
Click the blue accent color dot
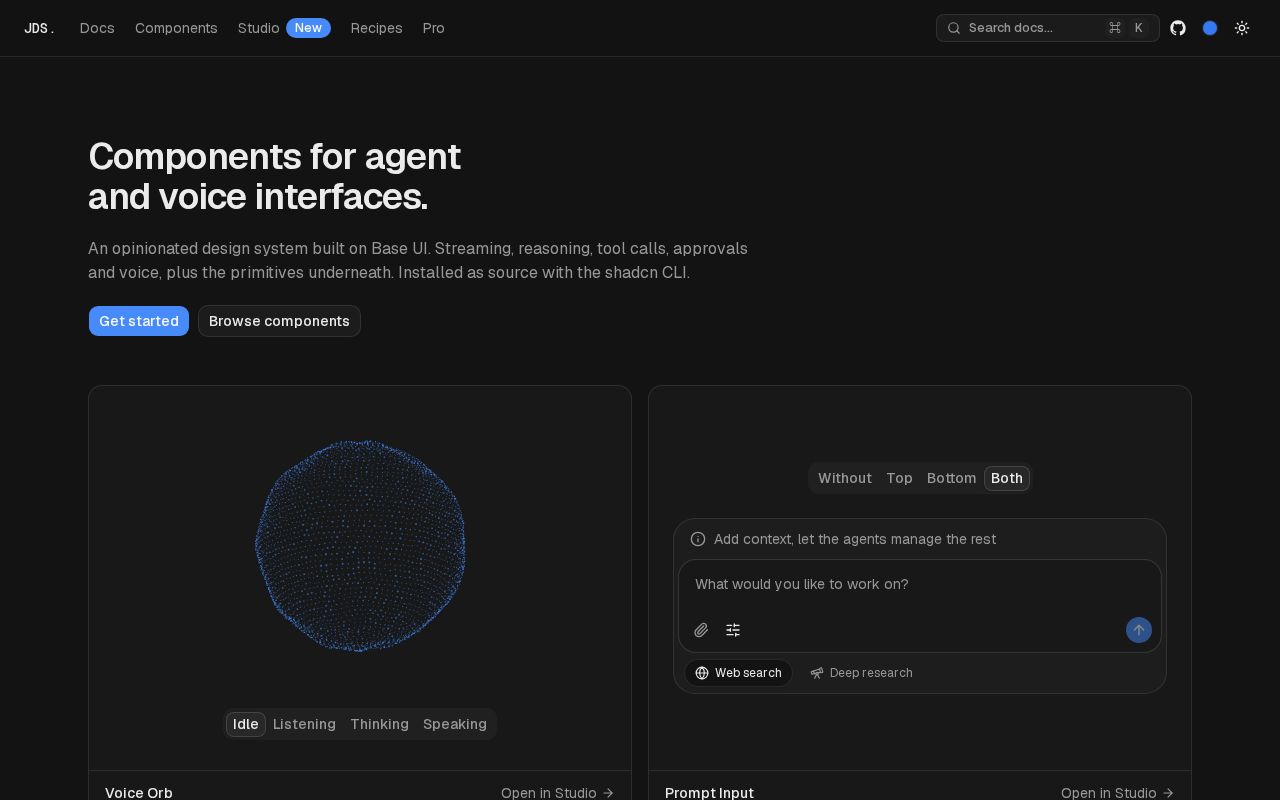point(1210,28)
